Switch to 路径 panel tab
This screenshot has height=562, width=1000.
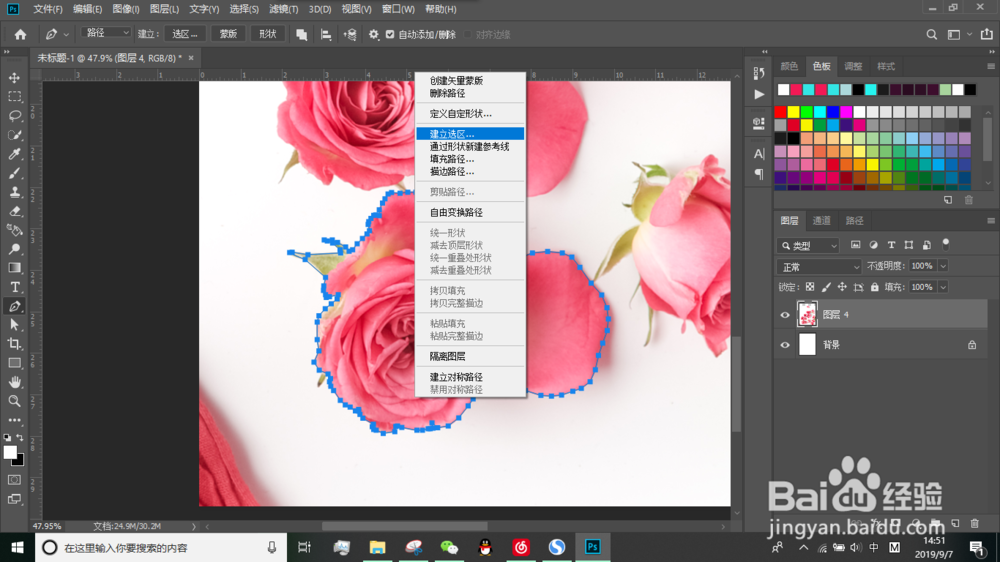[854, 221]
